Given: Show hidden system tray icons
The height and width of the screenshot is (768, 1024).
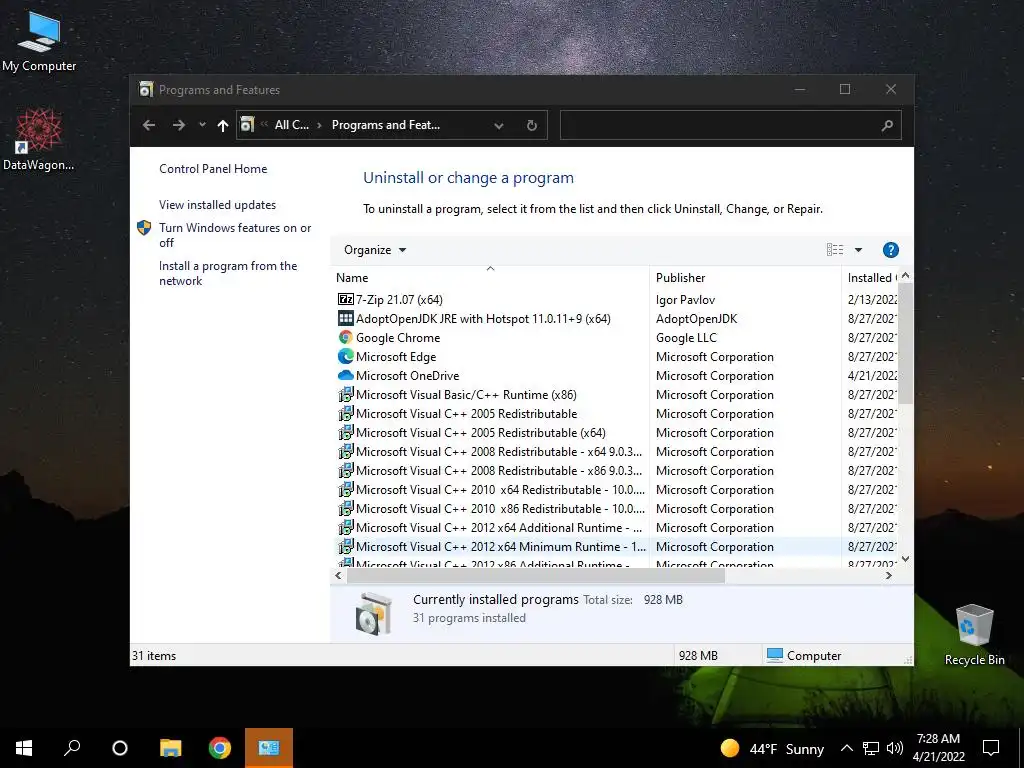Looking at the screenshot, I should pos(846,748).
